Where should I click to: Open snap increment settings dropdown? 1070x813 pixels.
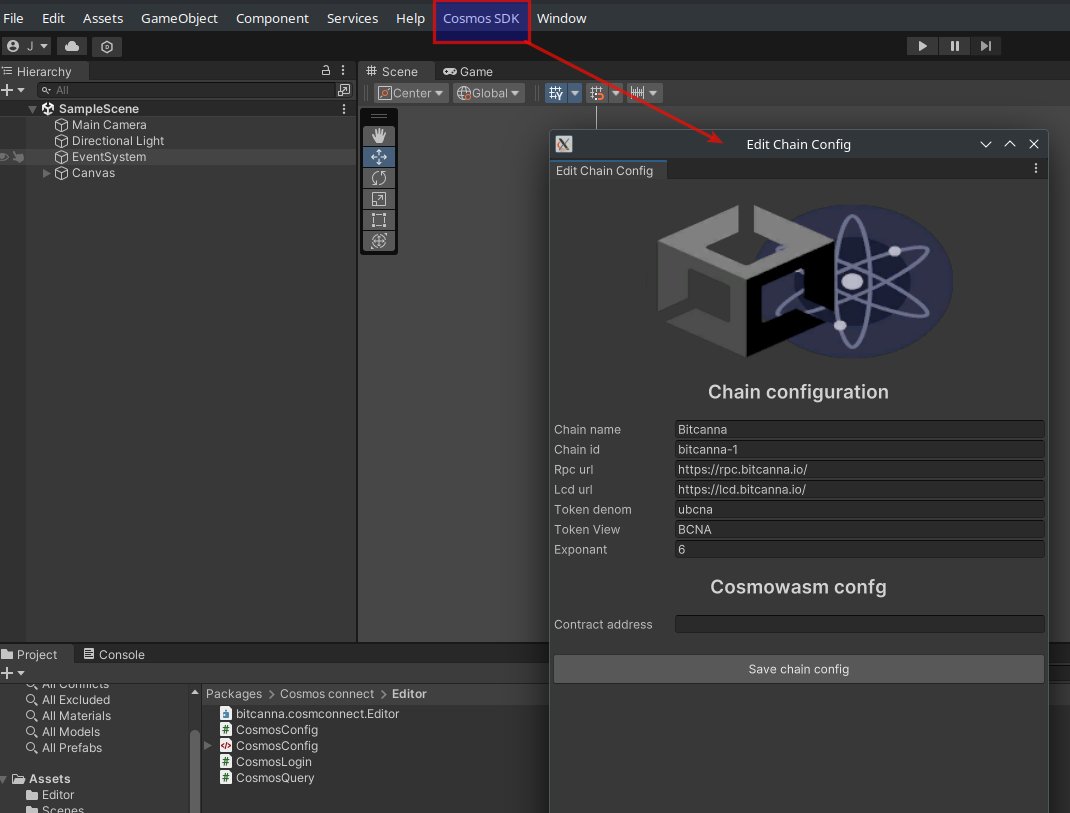coord(653,93)
